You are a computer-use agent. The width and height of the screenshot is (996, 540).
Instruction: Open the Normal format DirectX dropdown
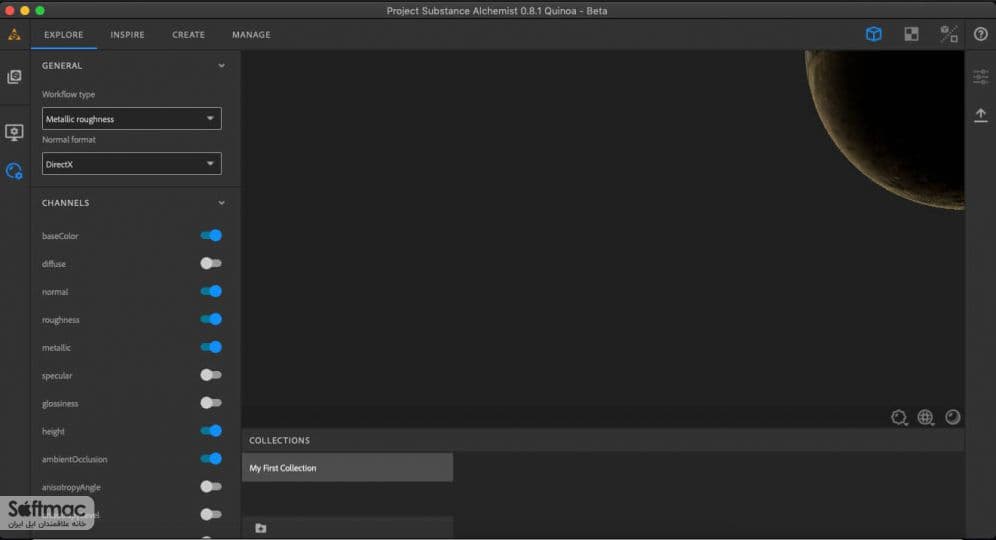[131, 164]
